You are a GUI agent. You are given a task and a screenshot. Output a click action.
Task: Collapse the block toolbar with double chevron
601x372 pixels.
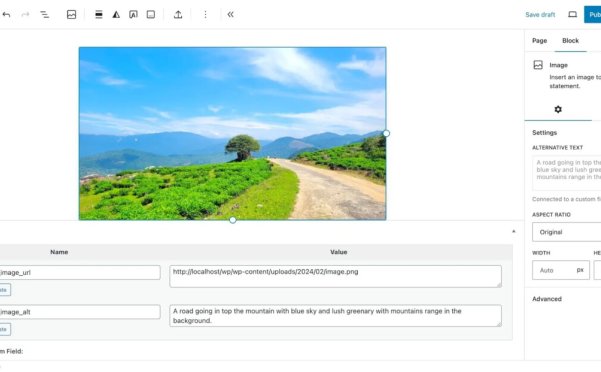click(x=230, y=15)
